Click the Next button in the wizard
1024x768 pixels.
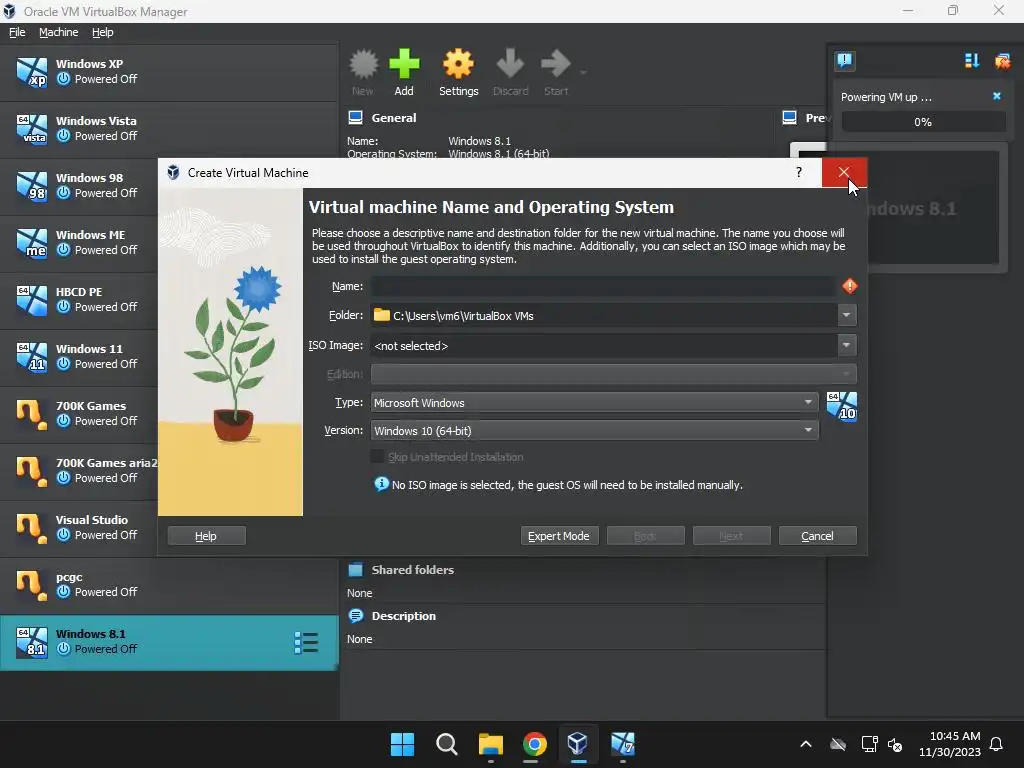[x=731, y=536]
